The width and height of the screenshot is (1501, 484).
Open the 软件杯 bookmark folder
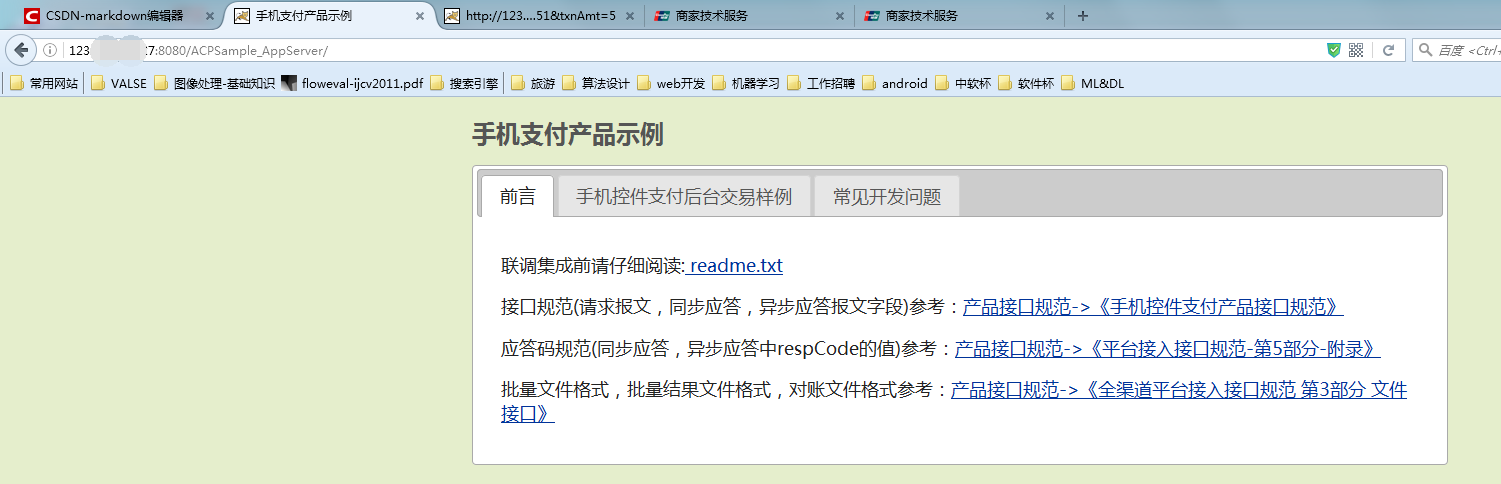pyautogui.click(x=1026, y=84)
